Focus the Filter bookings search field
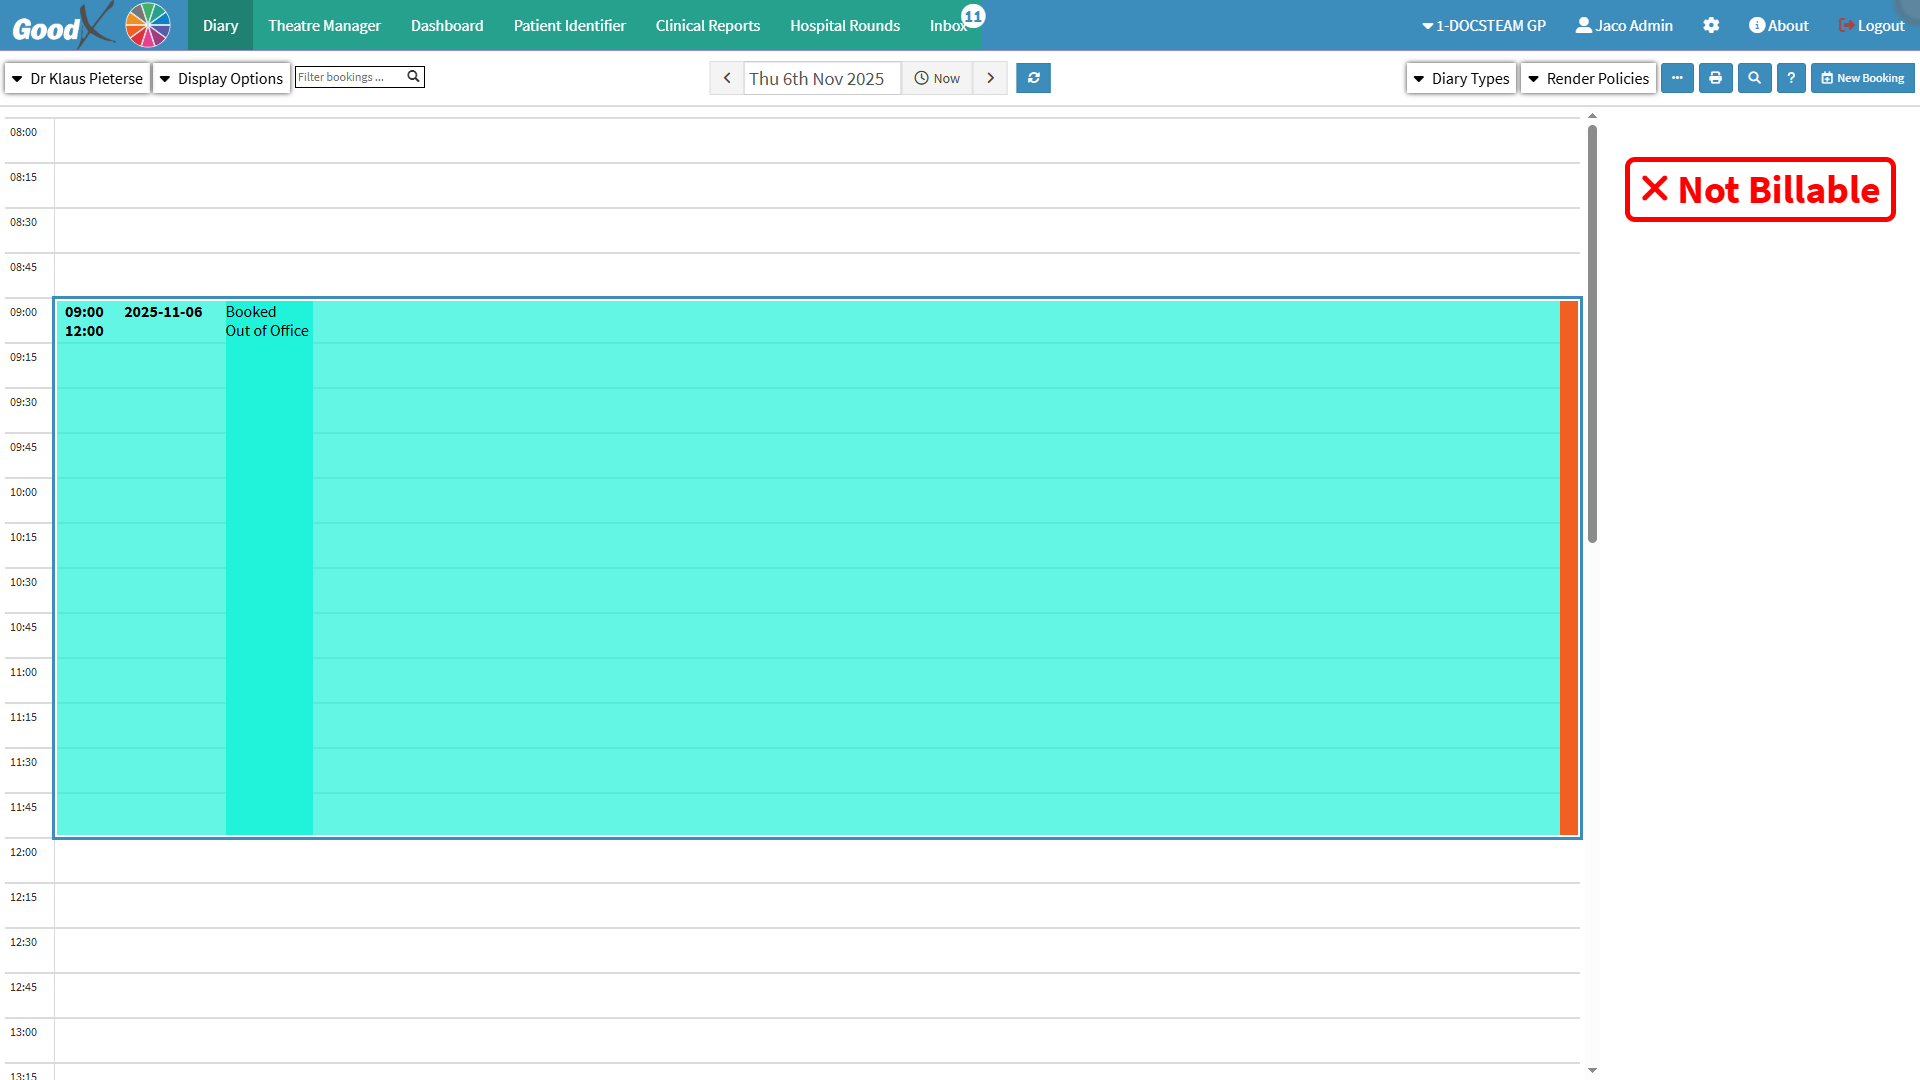This screenshot has width=1920, height=1080. [350, 77]
